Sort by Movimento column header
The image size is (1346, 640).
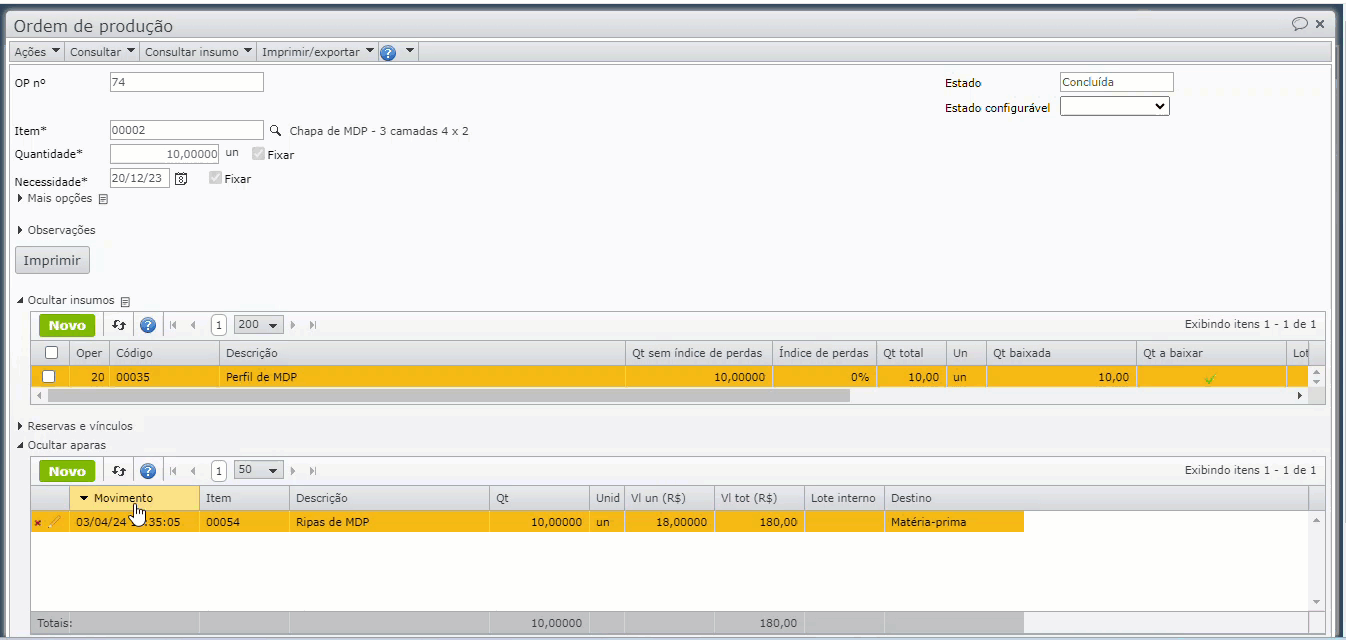click(134, 498)
